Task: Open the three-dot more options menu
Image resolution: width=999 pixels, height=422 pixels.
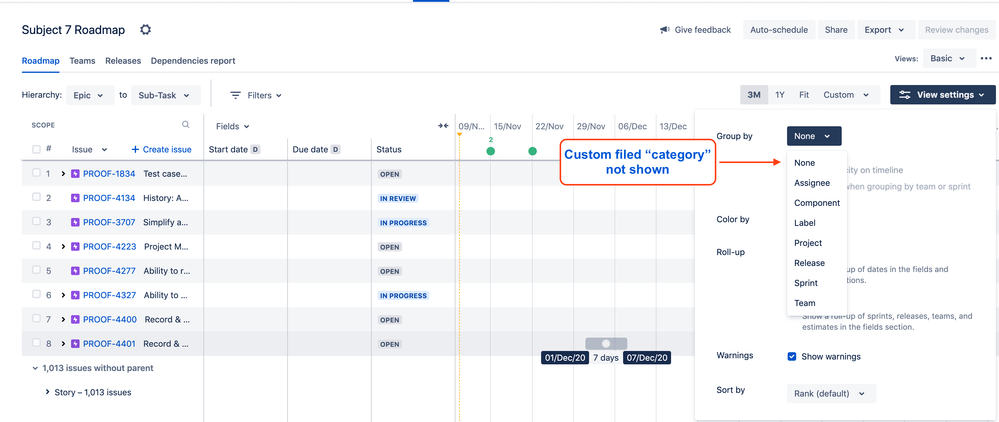Action: [986, 59]
